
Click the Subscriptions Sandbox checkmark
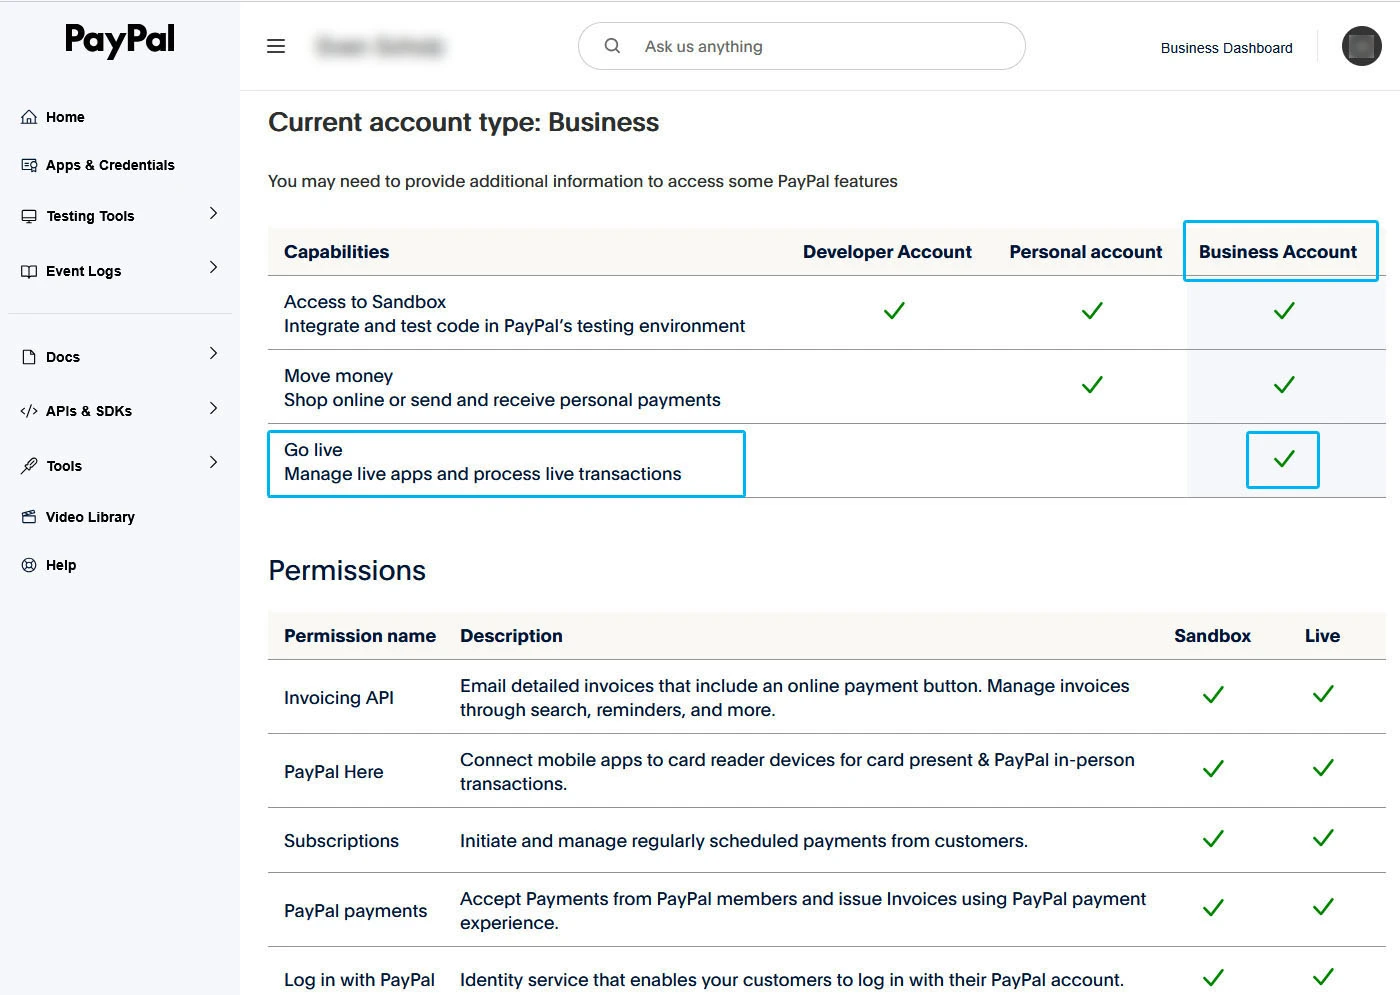coord(1212,839)
